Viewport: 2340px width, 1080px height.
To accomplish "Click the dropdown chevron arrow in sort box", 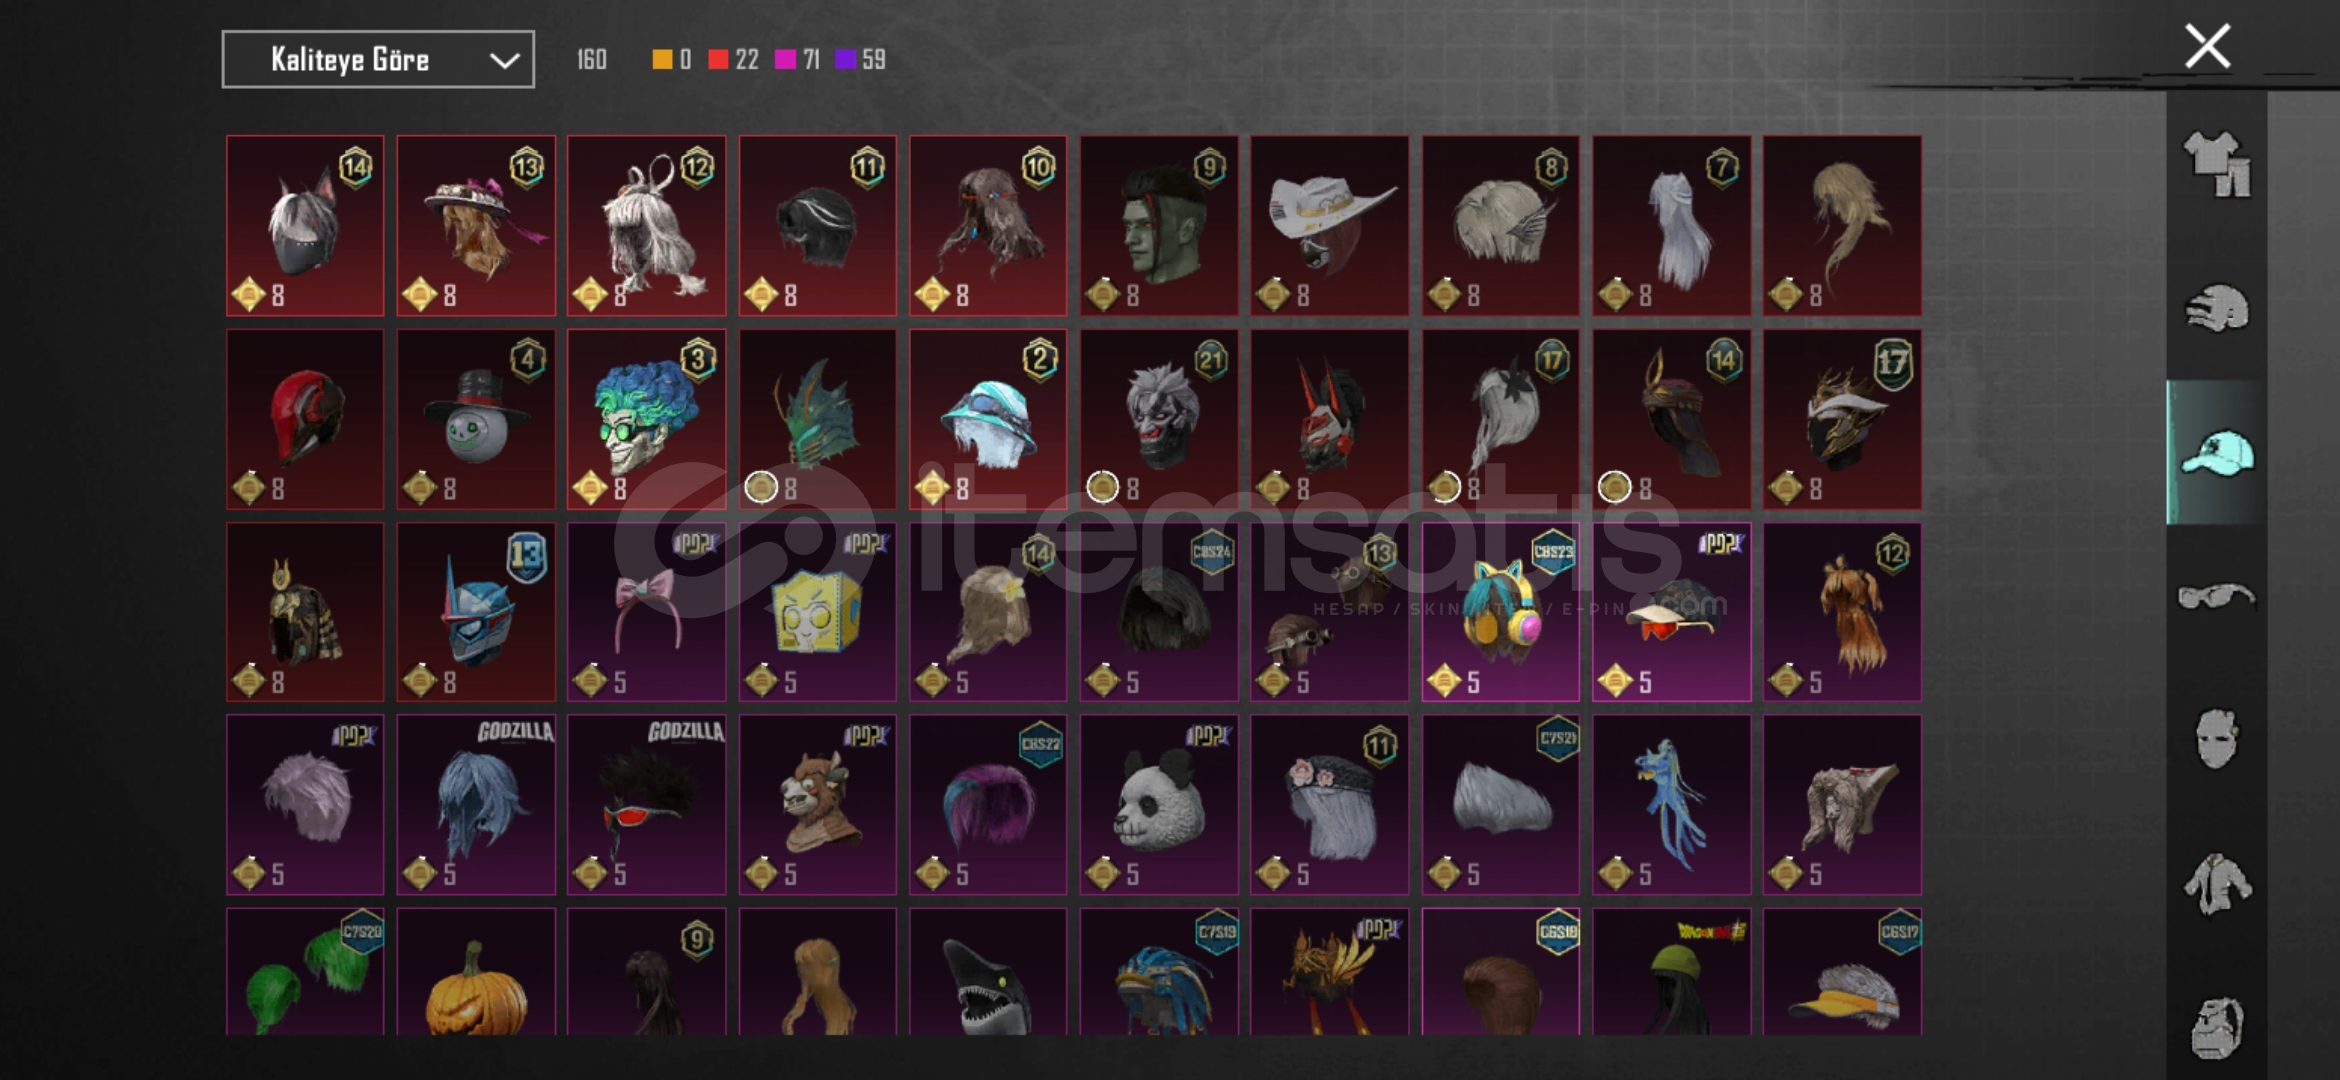I will click(x=504, y=61).
